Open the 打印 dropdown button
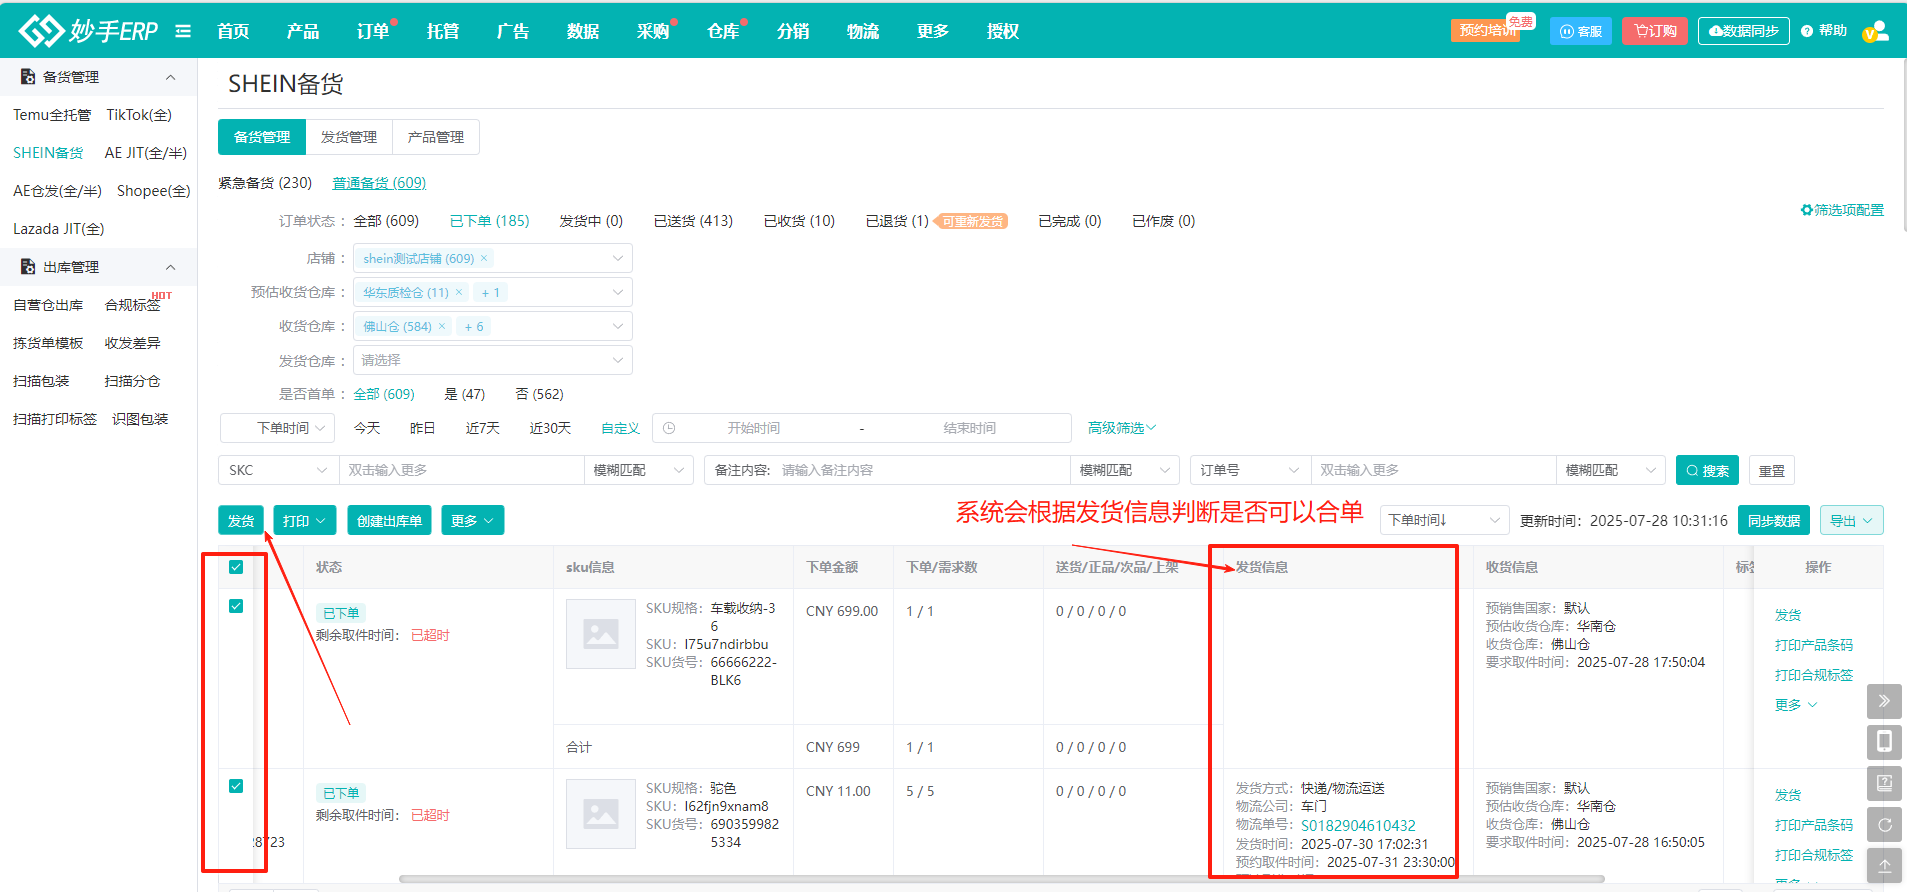The height and width of the screenshot is (892, 1907). pos(305,520)
